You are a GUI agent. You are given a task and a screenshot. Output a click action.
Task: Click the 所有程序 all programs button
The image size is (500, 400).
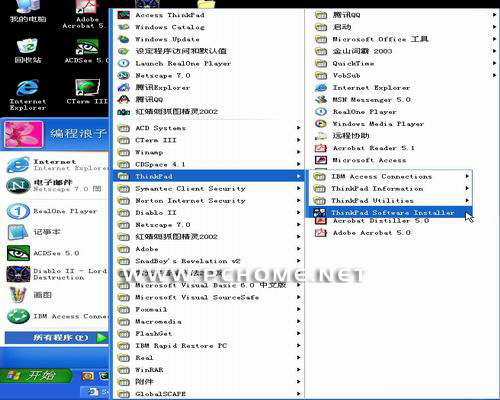pos(56,338)
